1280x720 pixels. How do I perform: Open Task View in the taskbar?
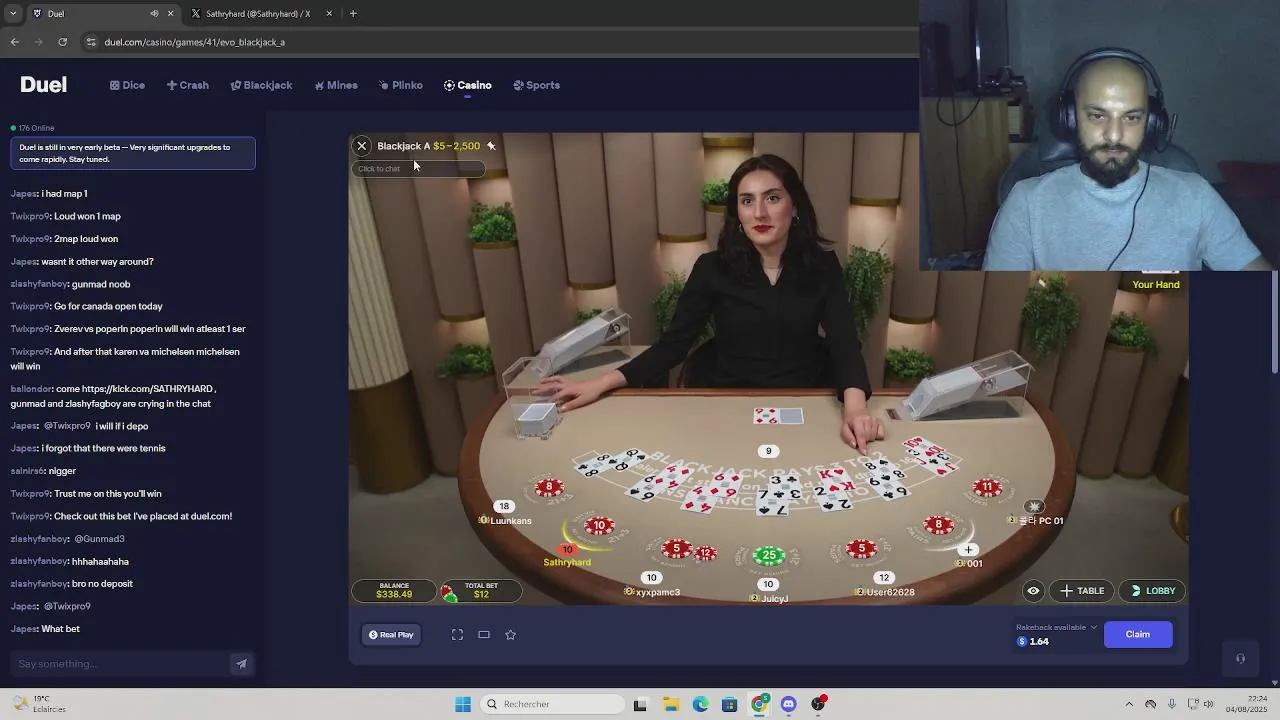pos(640,704)
